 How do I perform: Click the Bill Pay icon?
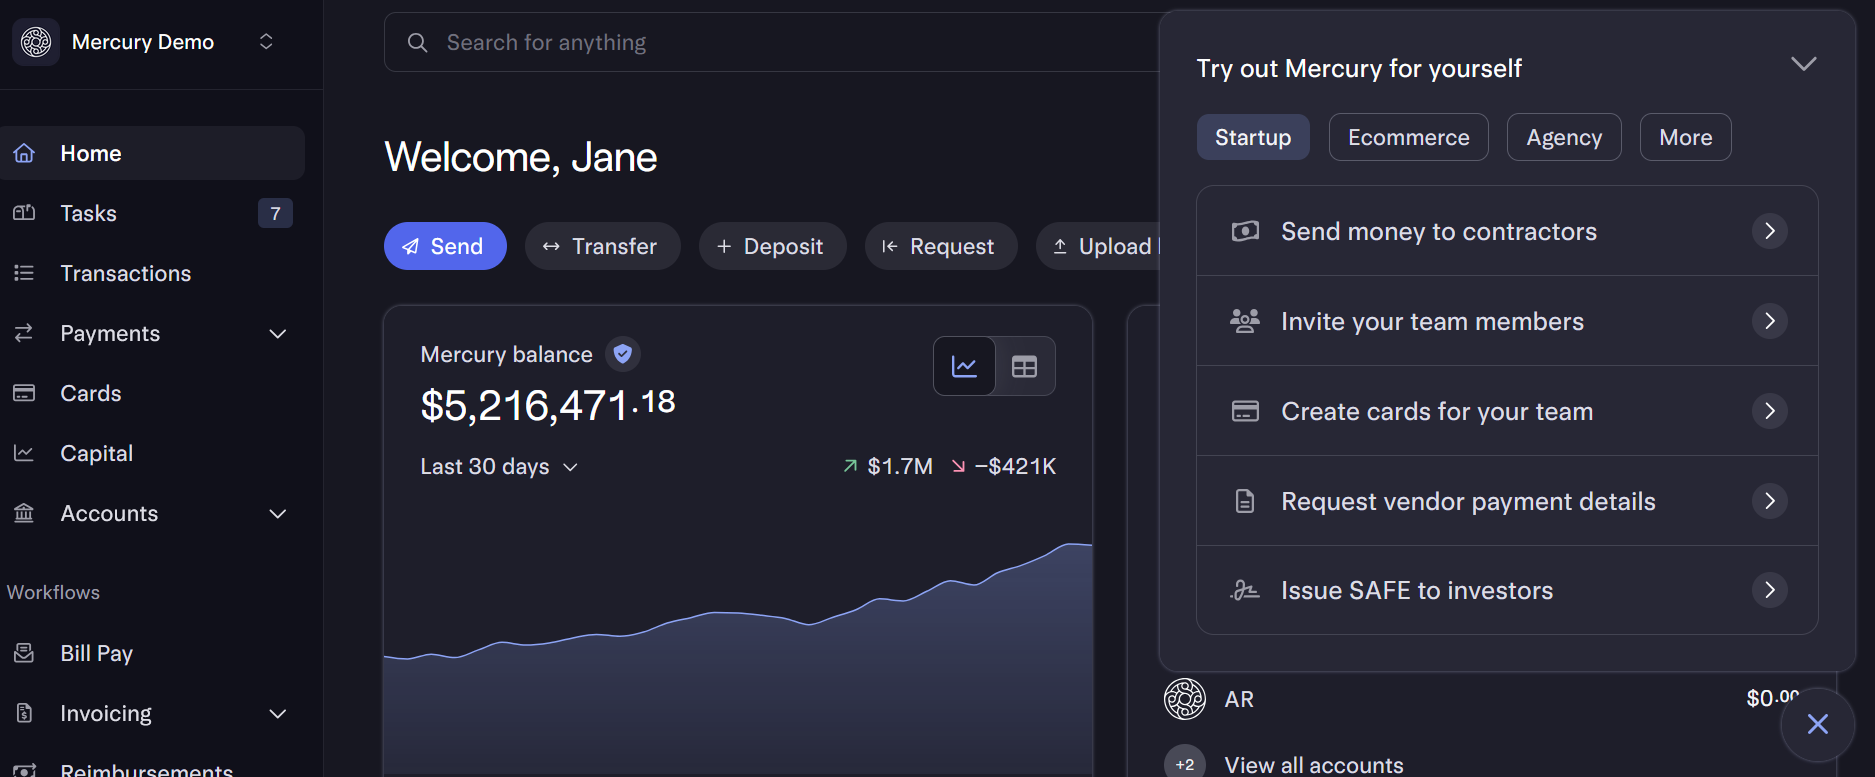click(x=24, y=653)
